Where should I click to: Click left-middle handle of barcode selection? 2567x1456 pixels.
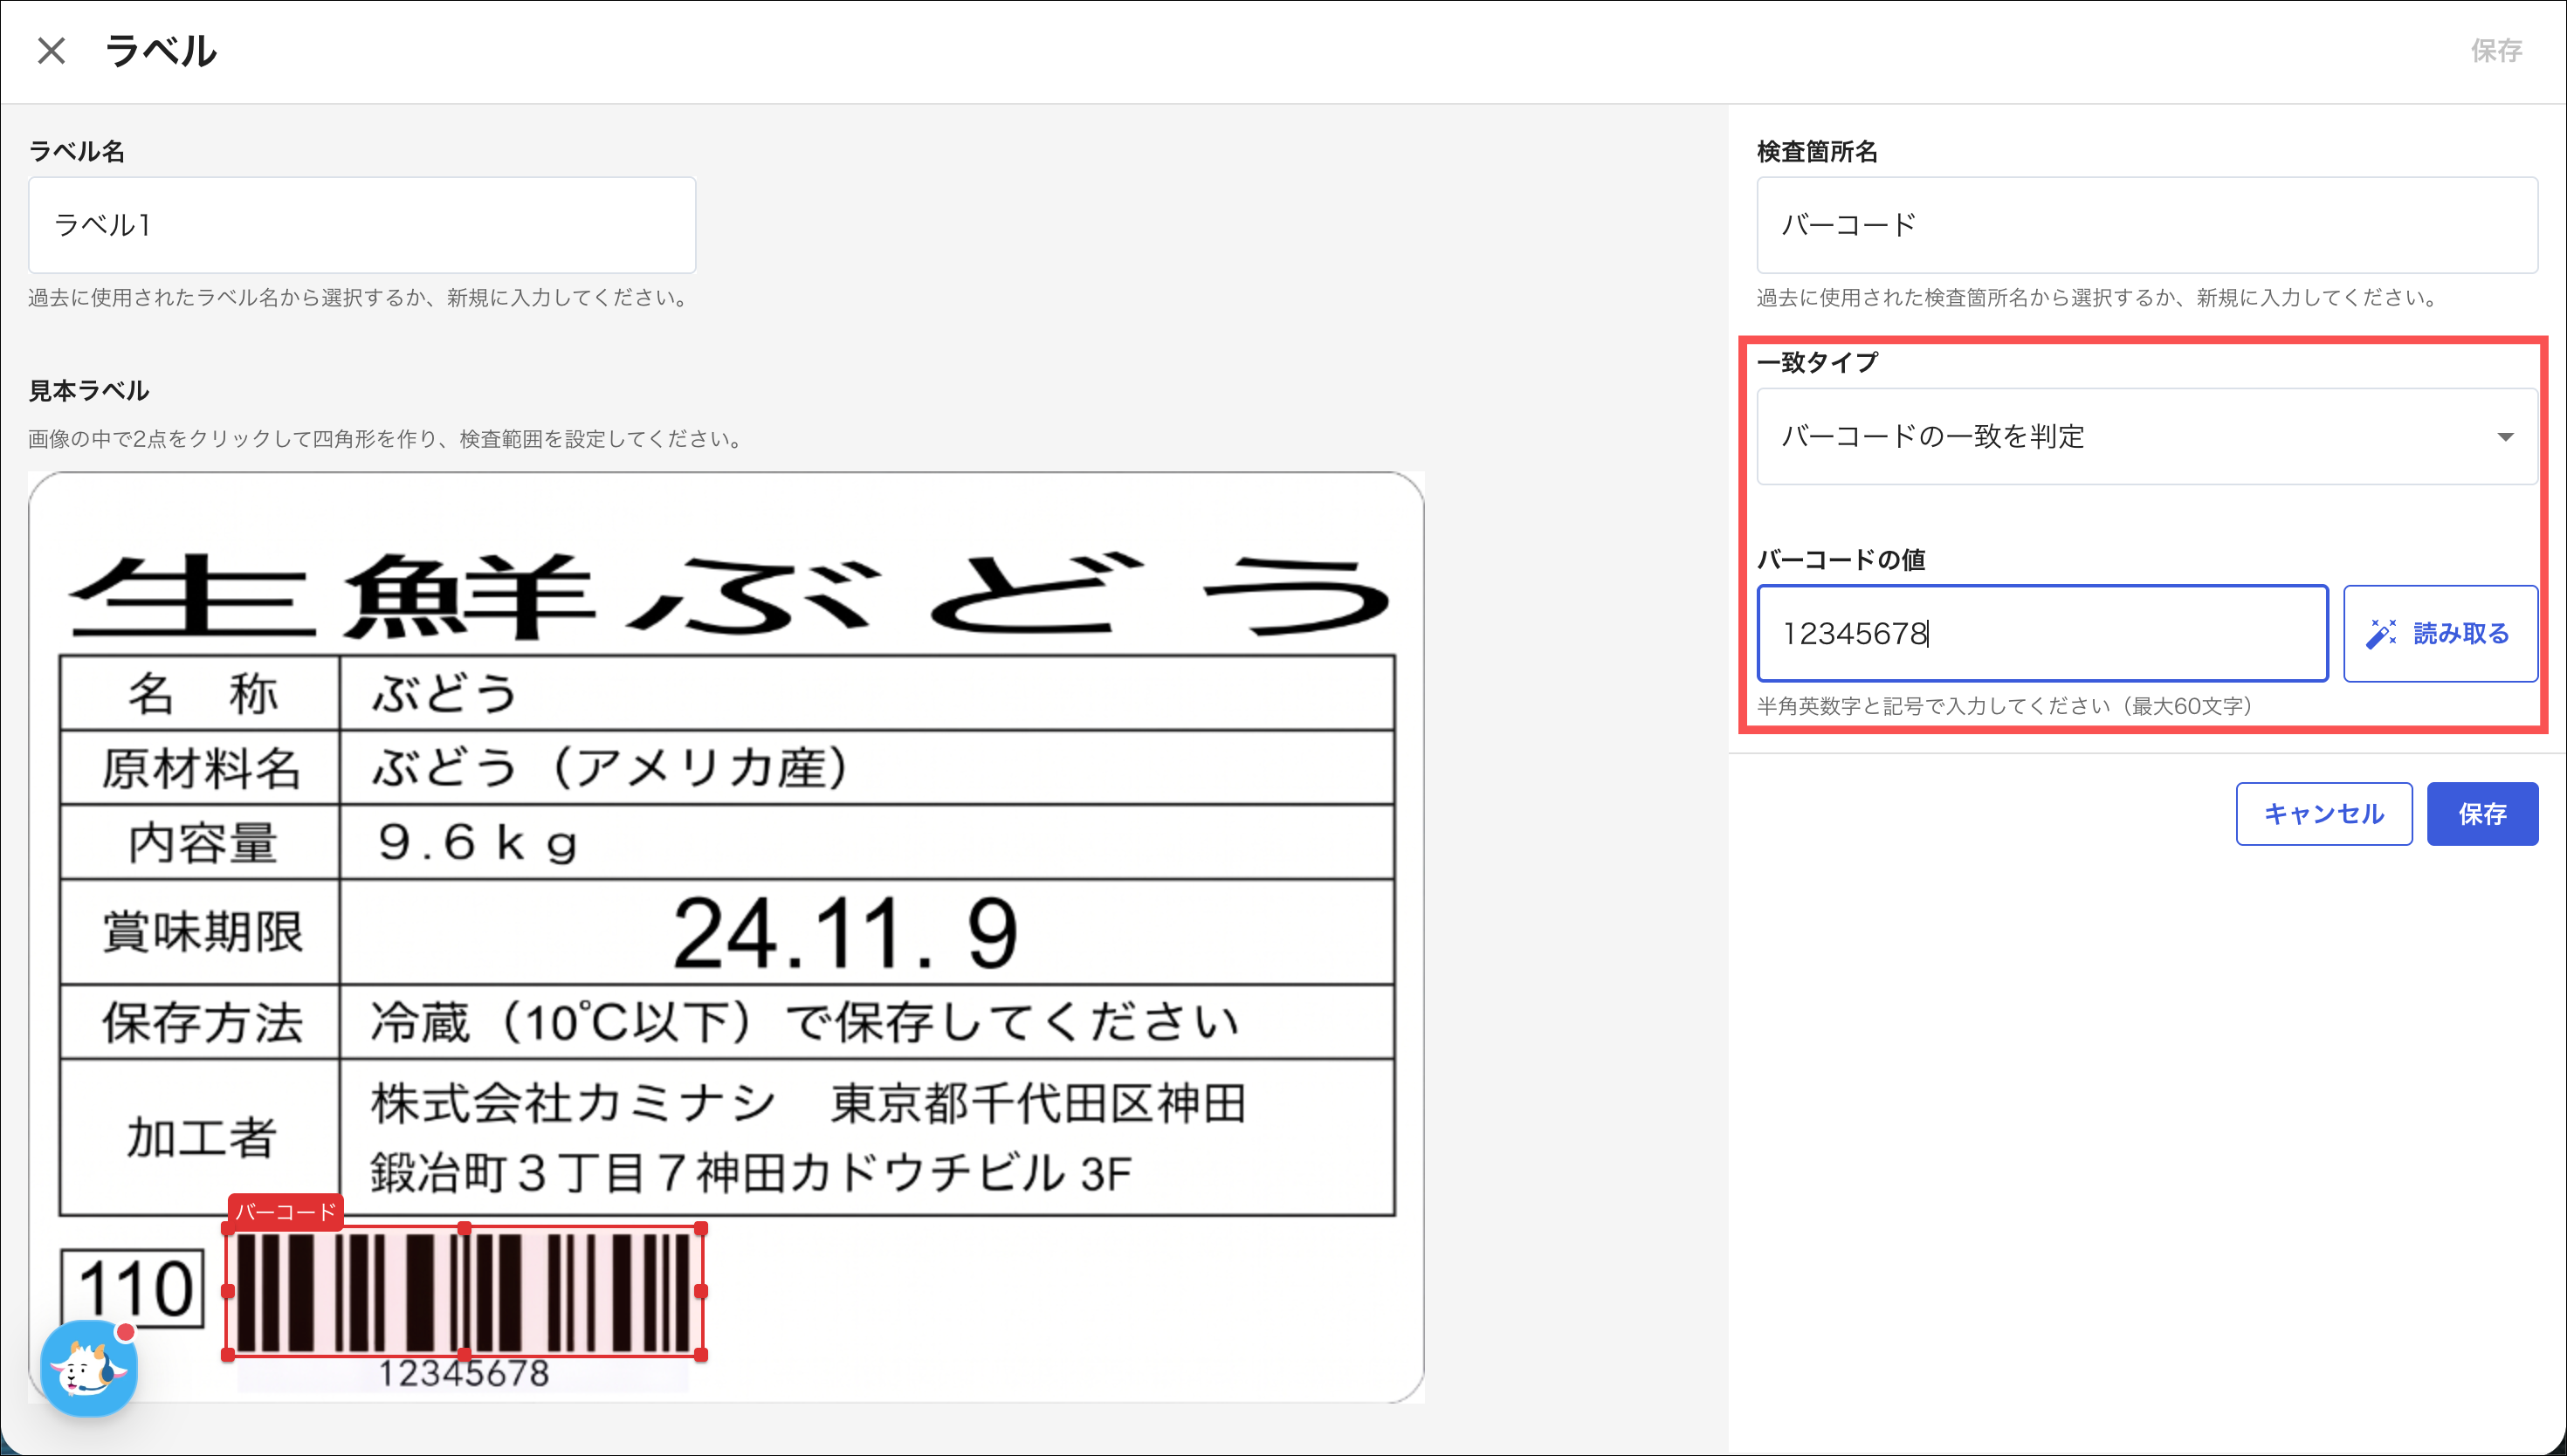click(x=228, y=1291)
